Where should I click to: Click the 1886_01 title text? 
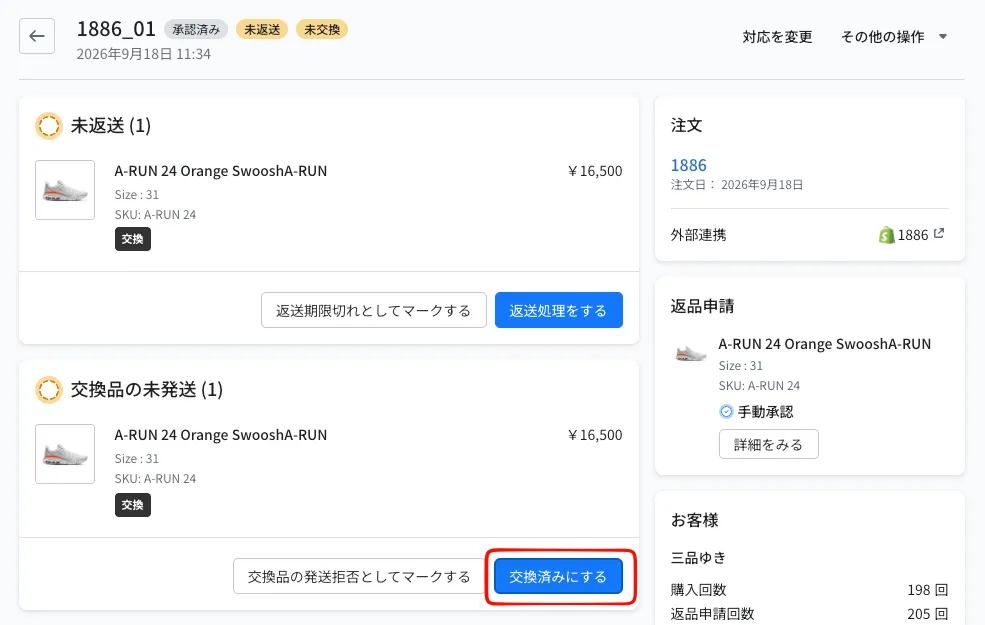click(x=116, y=29)
